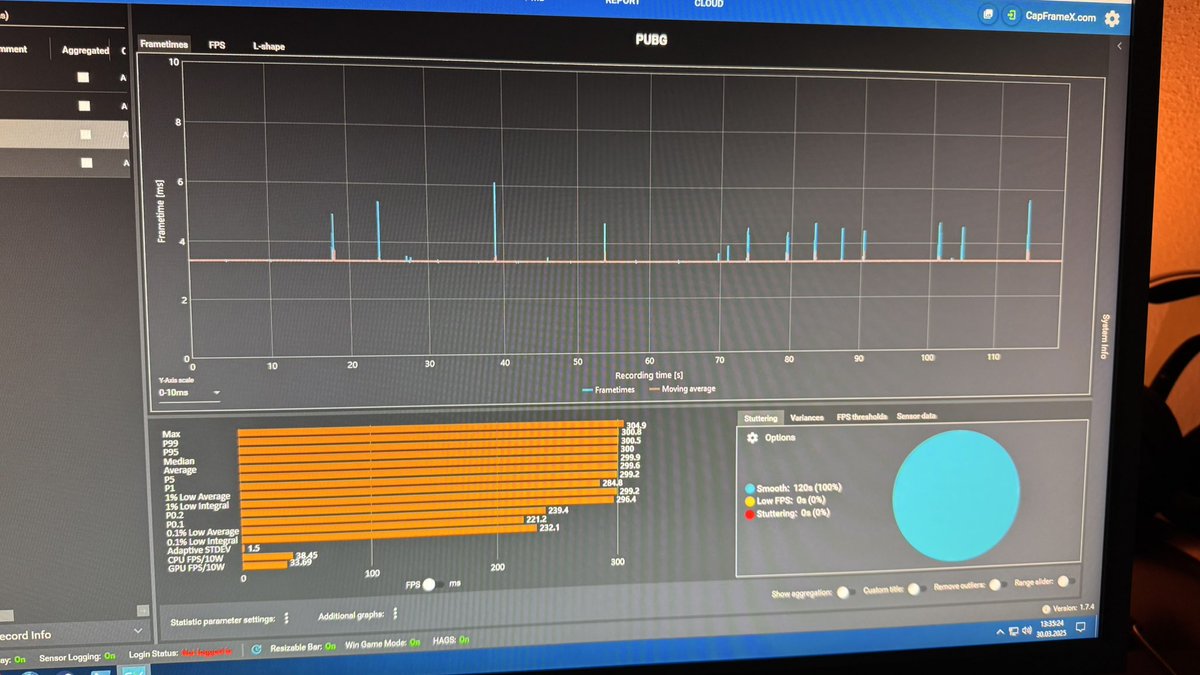Toggle the FPS / ms unit switch

(x=435, y=584)
